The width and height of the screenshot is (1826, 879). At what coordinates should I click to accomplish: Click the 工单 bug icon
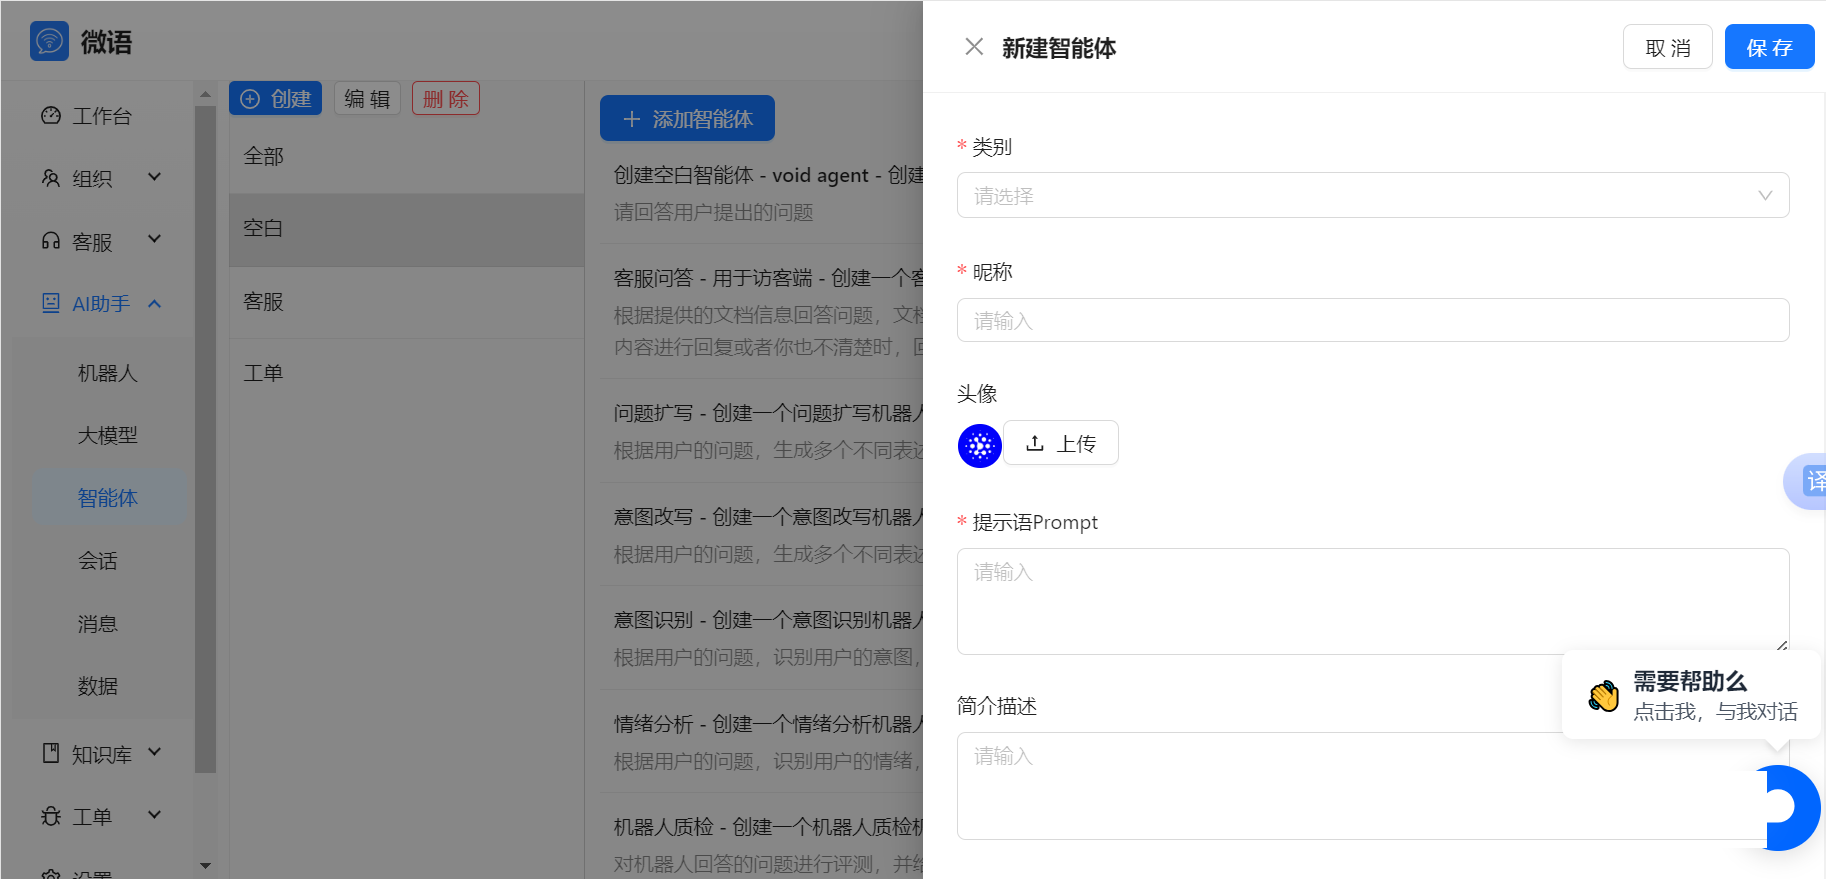(51, 816)
